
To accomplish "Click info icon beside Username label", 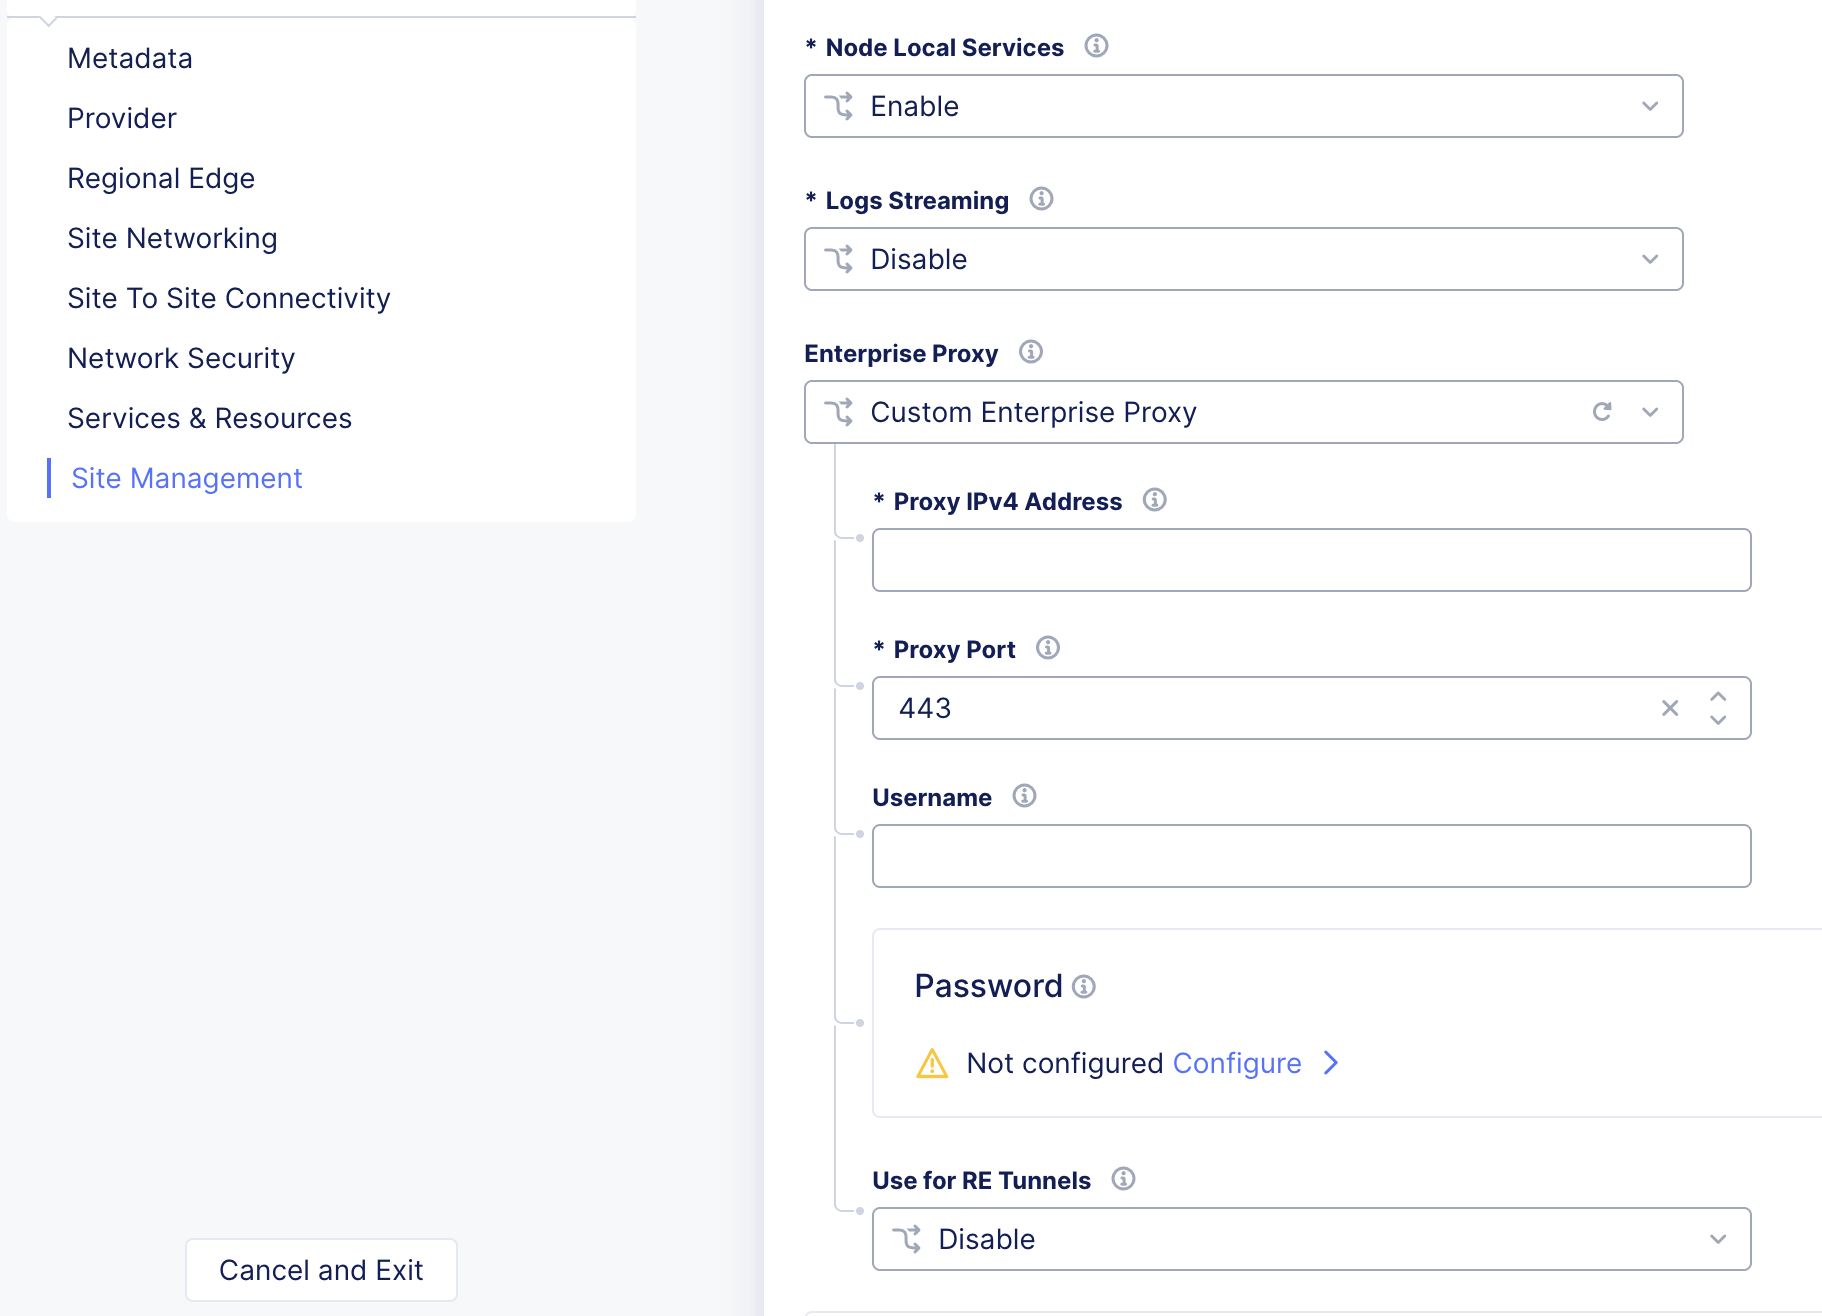I will [x=1024, y=796].
